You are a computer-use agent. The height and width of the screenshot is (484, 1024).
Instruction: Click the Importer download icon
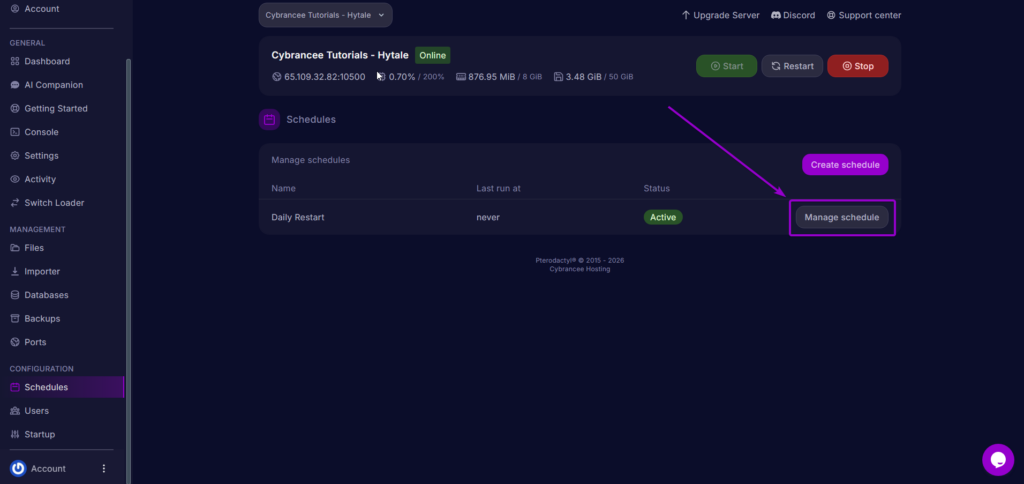point(15,271)
